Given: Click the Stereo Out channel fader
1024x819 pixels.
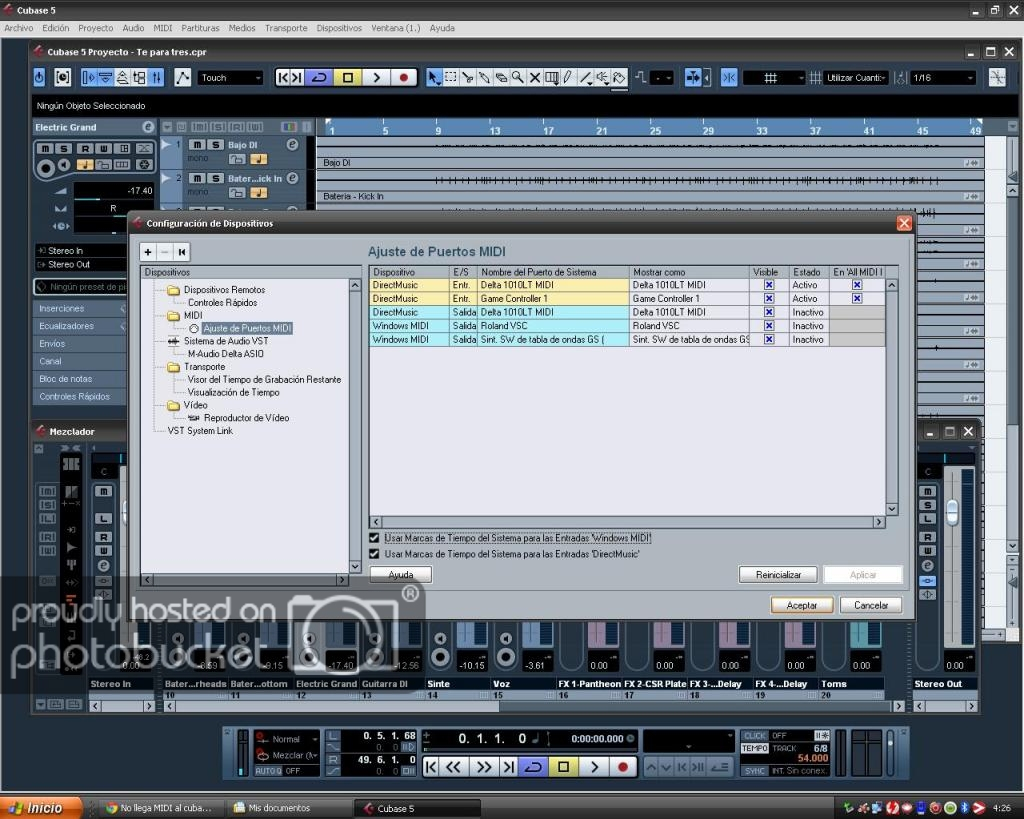Looking at the screenshot, I should [952, 511].
